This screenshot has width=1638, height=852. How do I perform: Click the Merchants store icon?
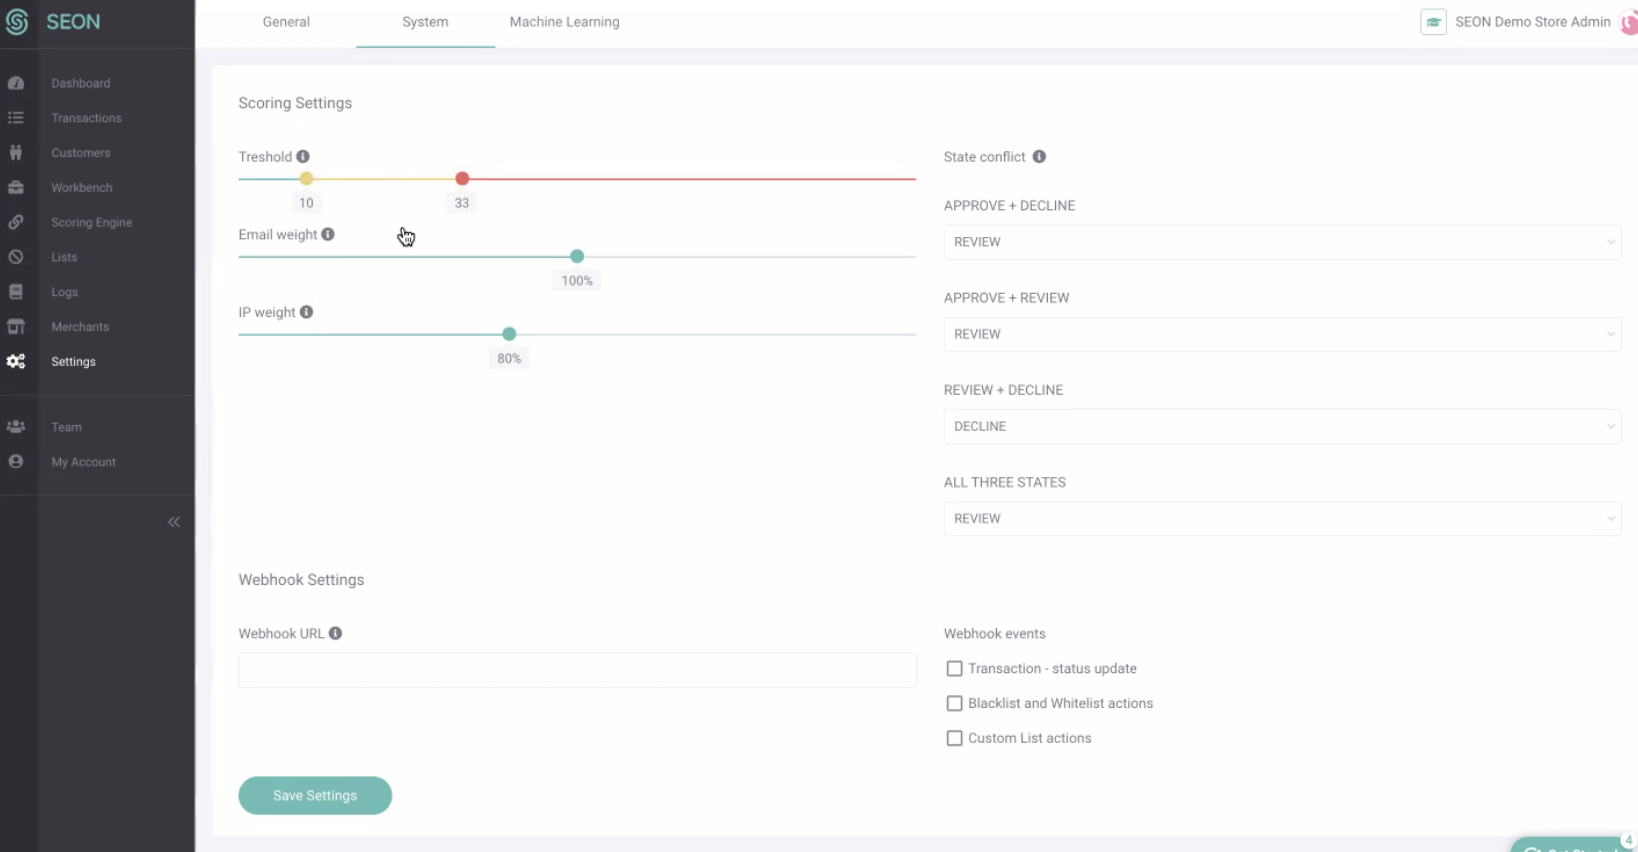click(16, 327)
